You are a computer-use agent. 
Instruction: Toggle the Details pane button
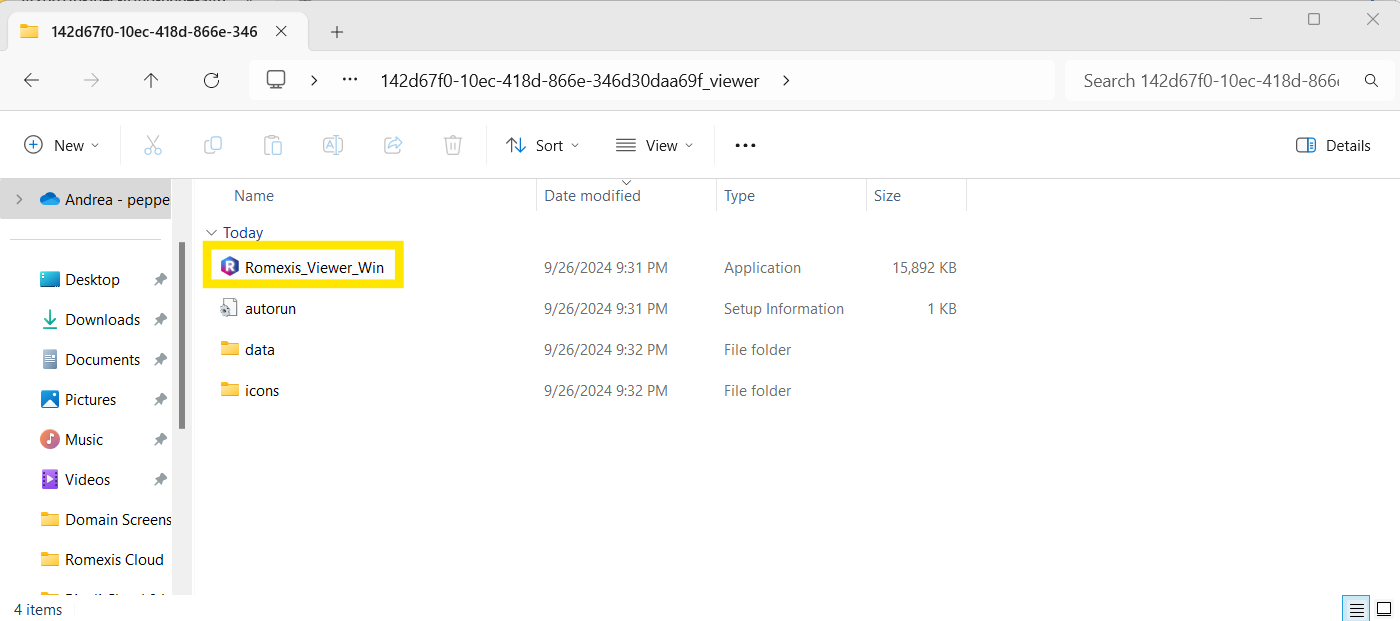[1333, 145]
